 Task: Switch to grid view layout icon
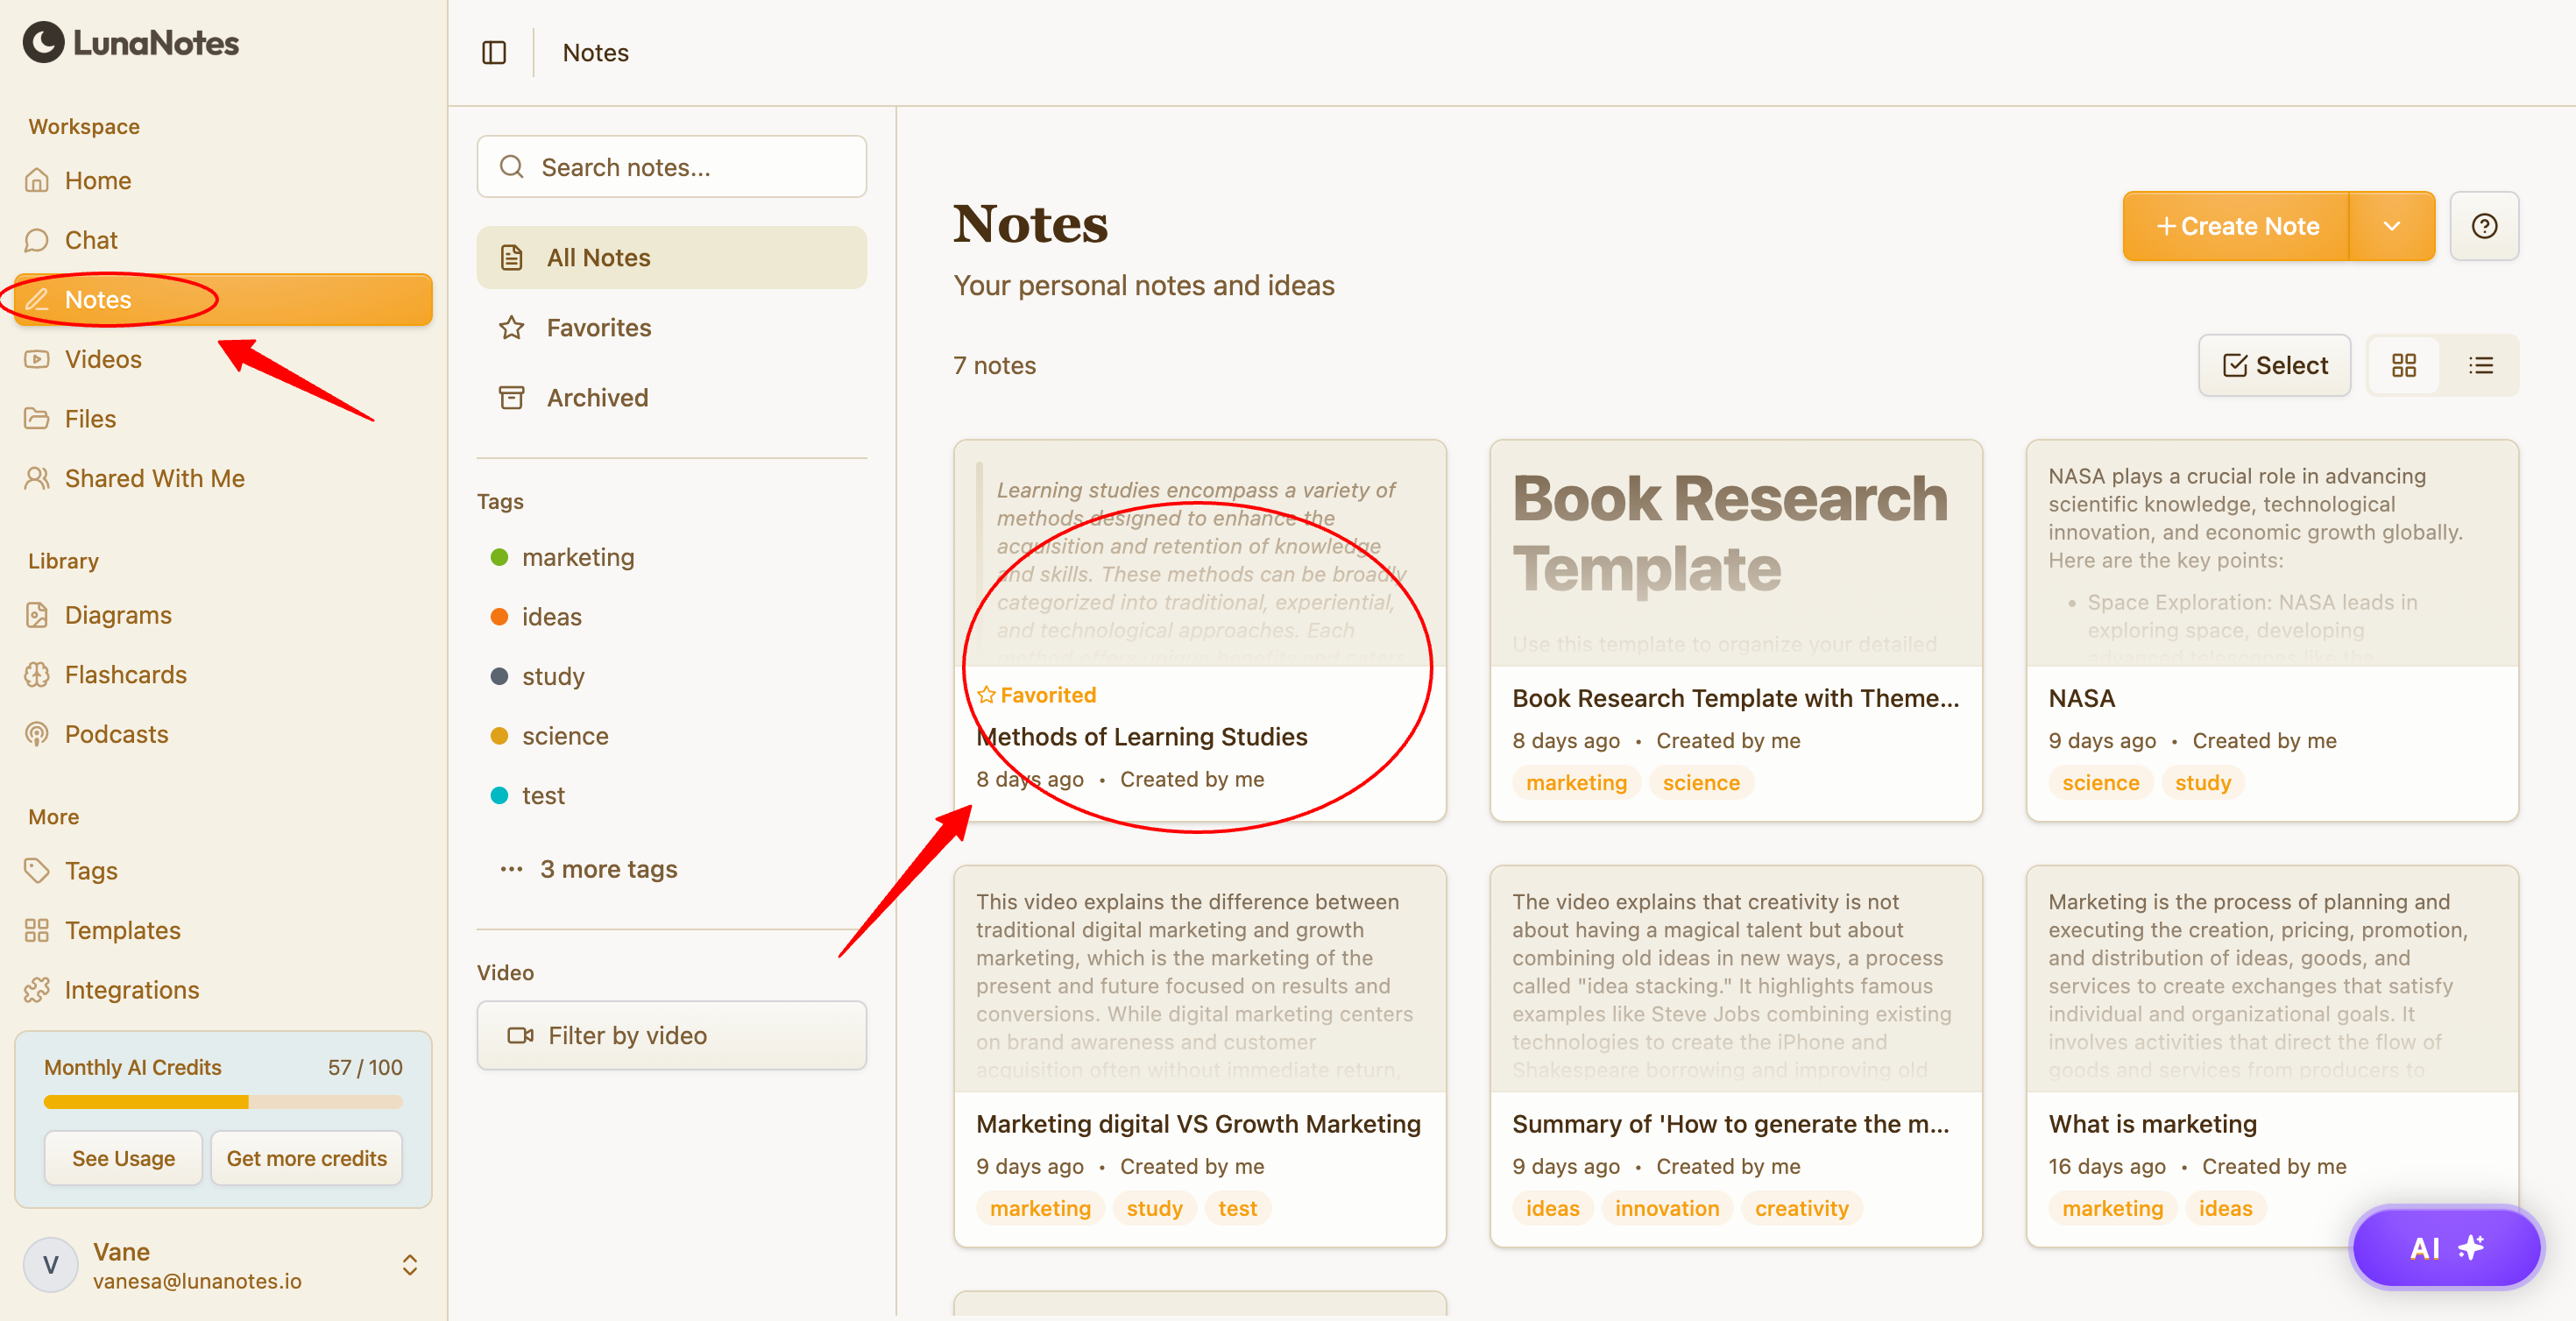tap(2404, 365)
